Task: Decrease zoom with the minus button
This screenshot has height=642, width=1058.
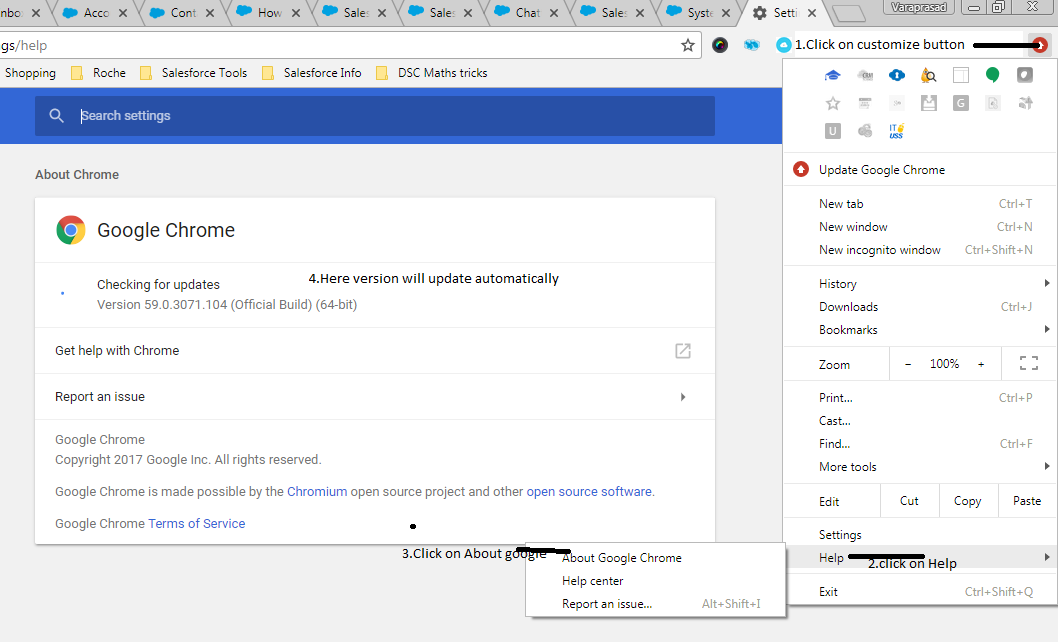Action: 908,364
